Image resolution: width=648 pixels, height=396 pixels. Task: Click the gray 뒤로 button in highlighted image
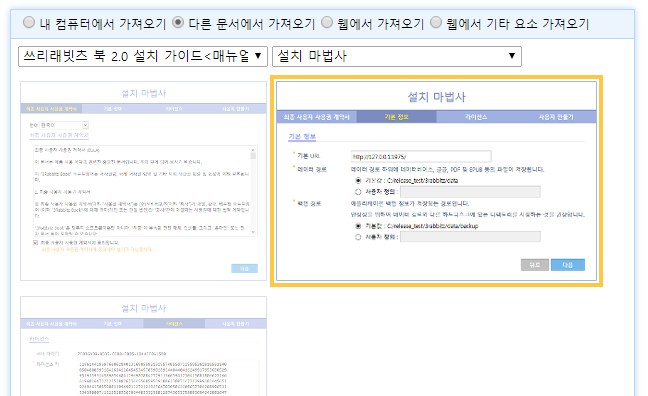click(x=535, y=265)
